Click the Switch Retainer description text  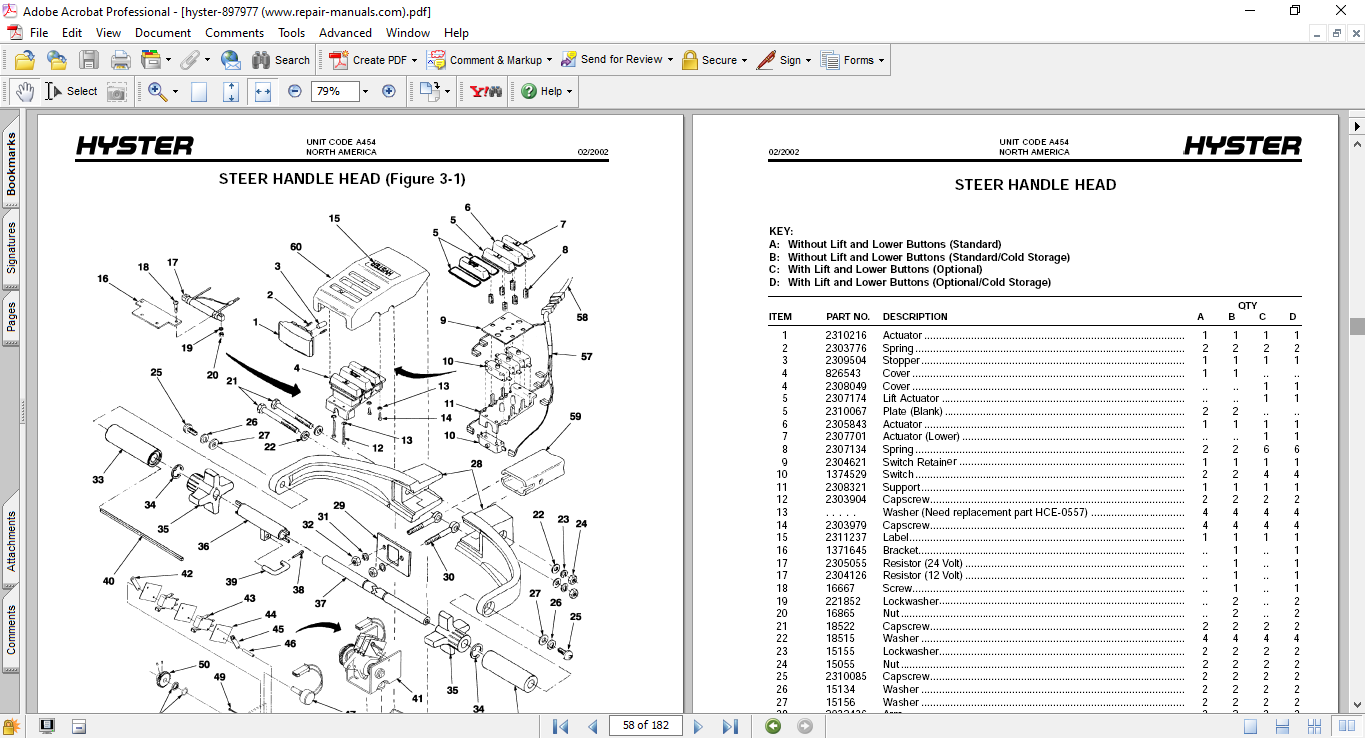(x=920, y=462)
